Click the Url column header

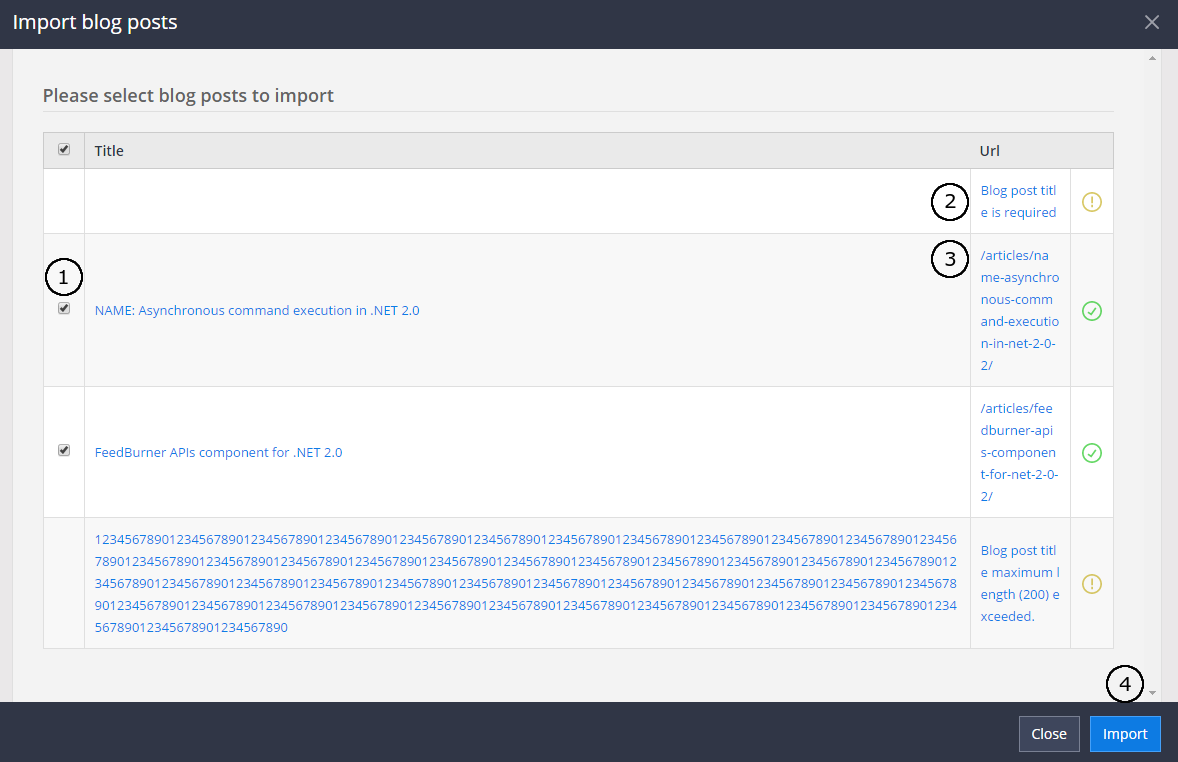pyautogui.click(x=989, y=151)
